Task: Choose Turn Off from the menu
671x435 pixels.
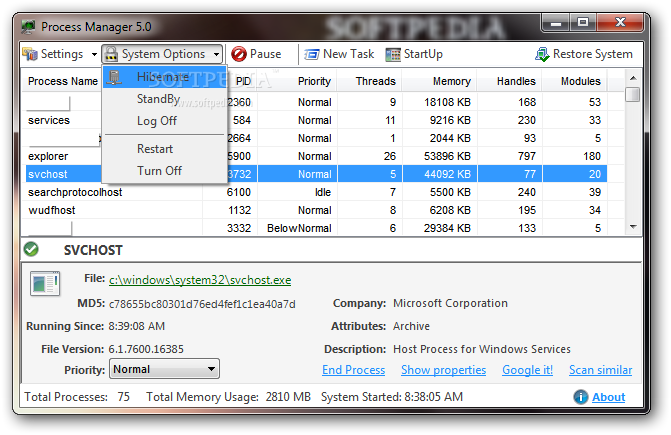Action: 164,171
